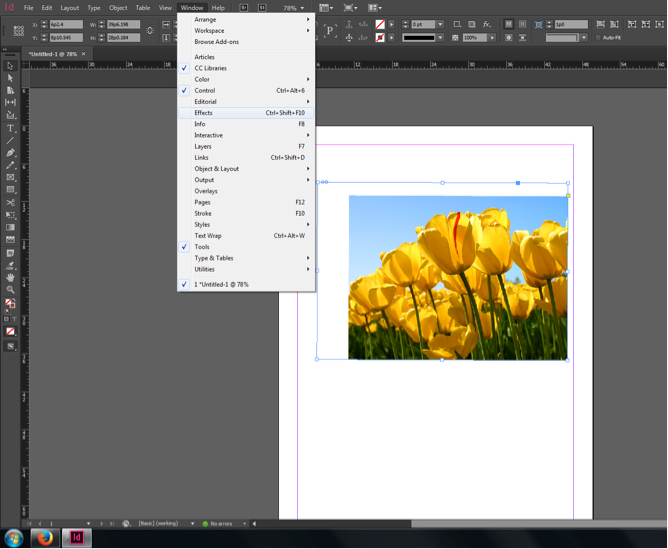Toggle Formatting Affects Container button in toolbox

(6, 319)
